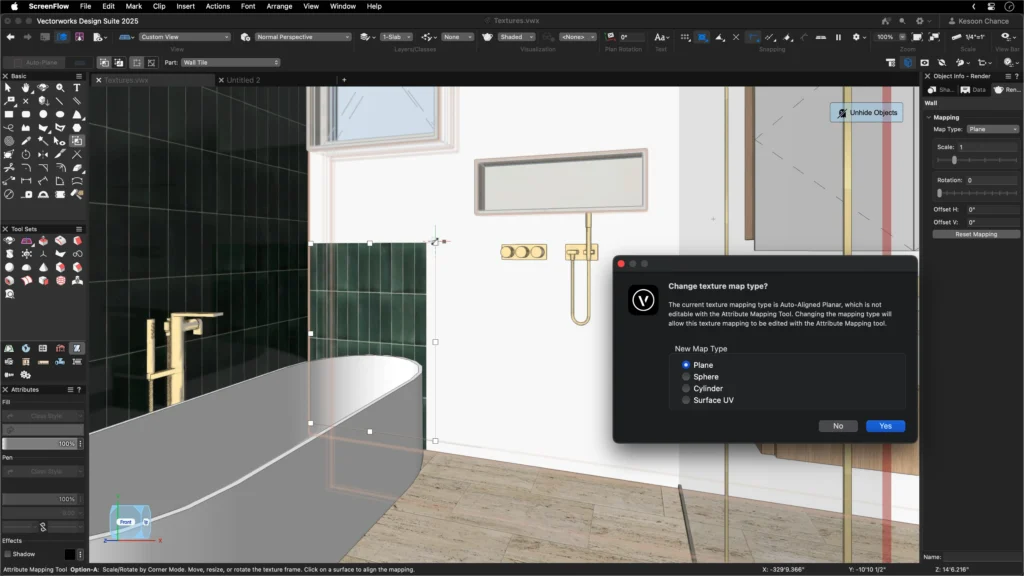
Task: Switch to the Untitled 2 document tab
Action: coord(243,80)
